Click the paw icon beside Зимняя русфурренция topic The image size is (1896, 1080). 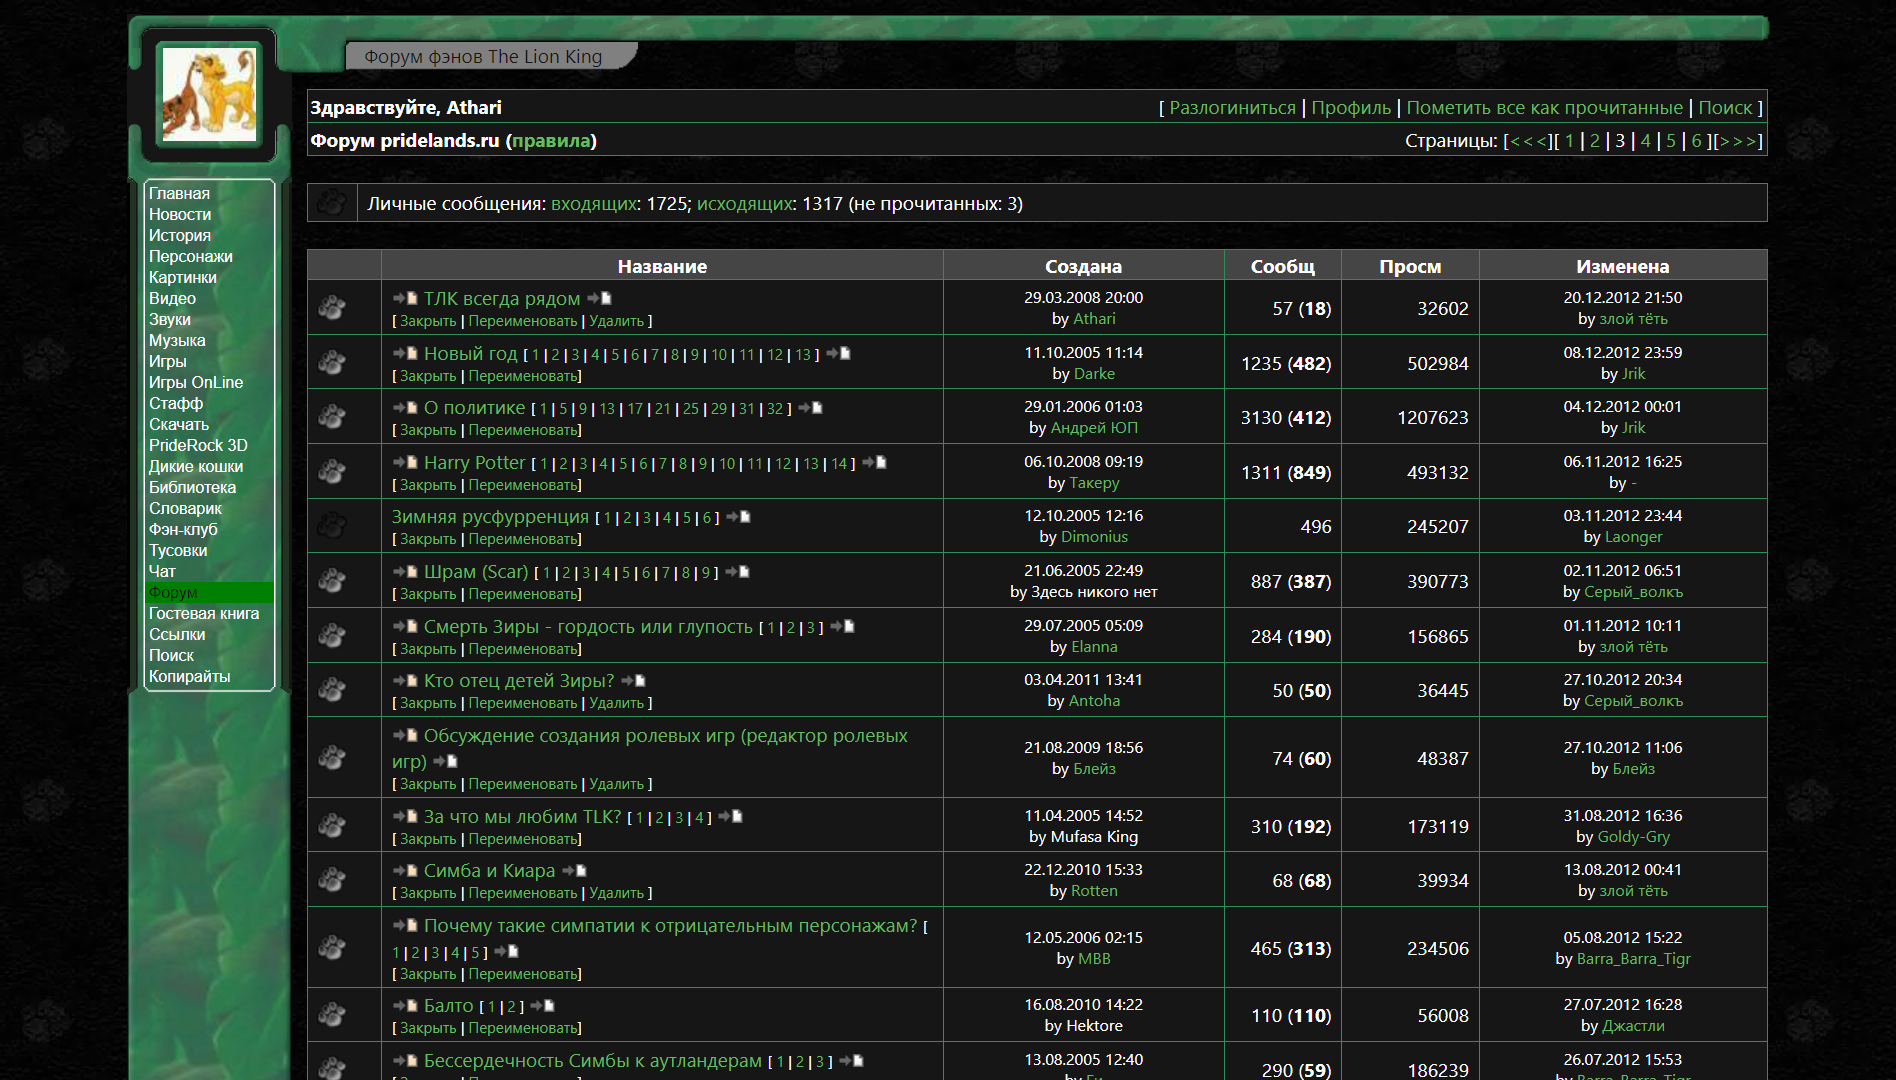tap(331, 526)
